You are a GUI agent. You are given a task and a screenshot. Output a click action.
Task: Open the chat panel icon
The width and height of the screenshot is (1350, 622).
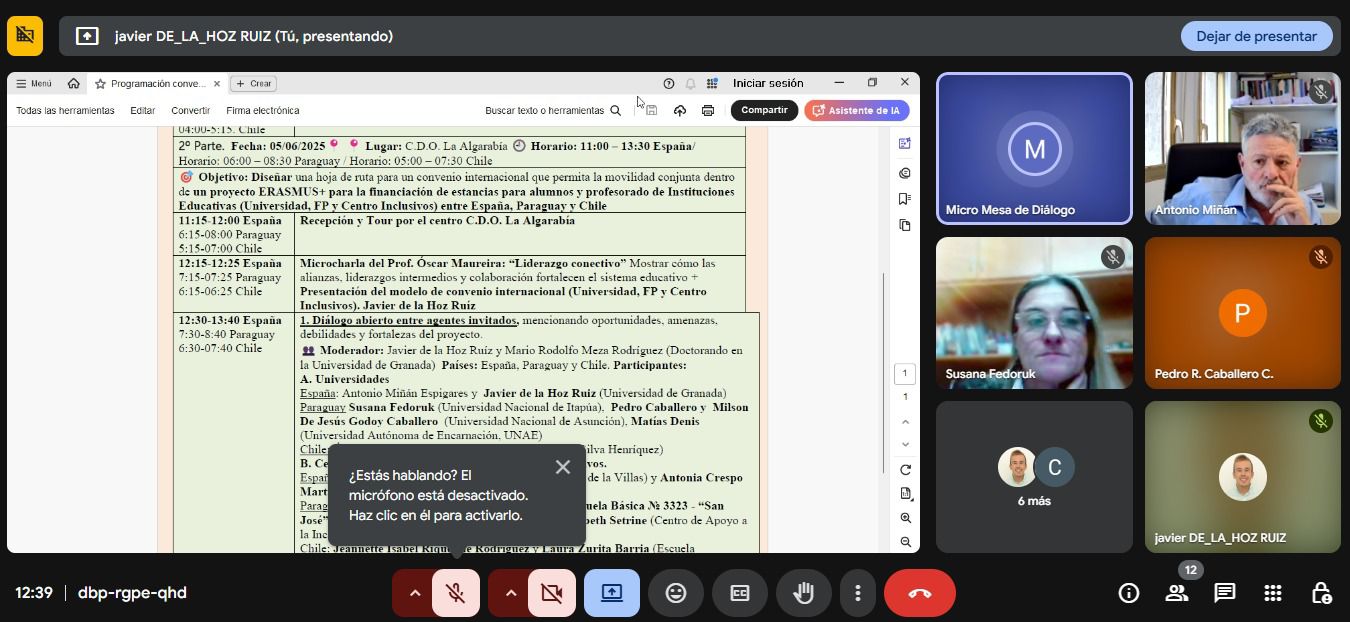(x=1224, y=593)
